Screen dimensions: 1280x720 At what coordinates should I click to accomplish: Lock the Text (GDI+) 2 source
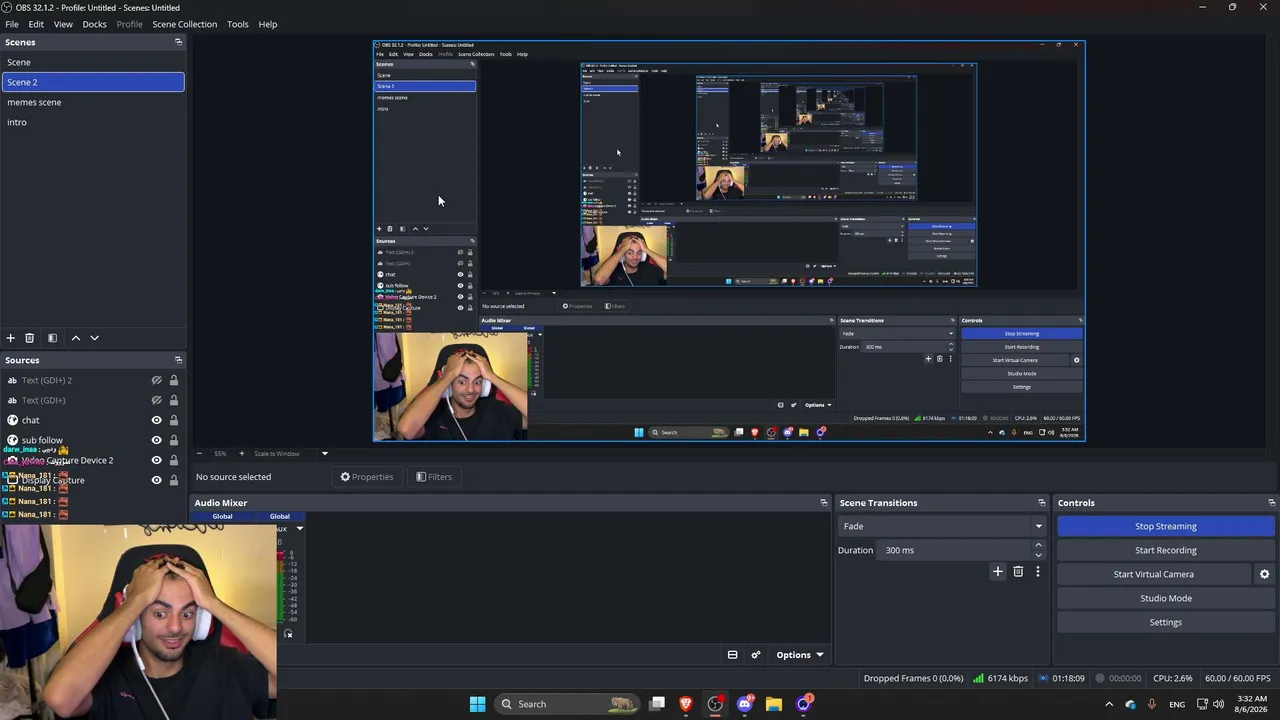point(174,380)
